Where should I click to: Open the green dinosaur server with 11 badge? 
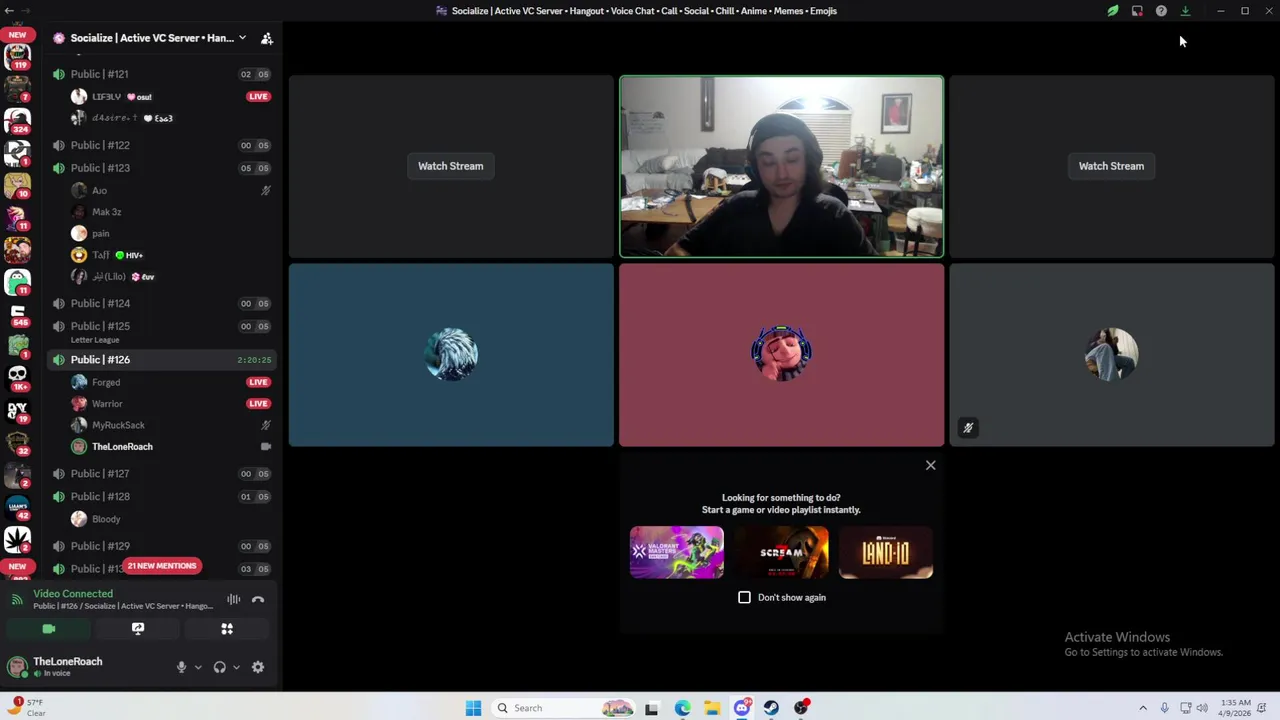pos(17,283)
